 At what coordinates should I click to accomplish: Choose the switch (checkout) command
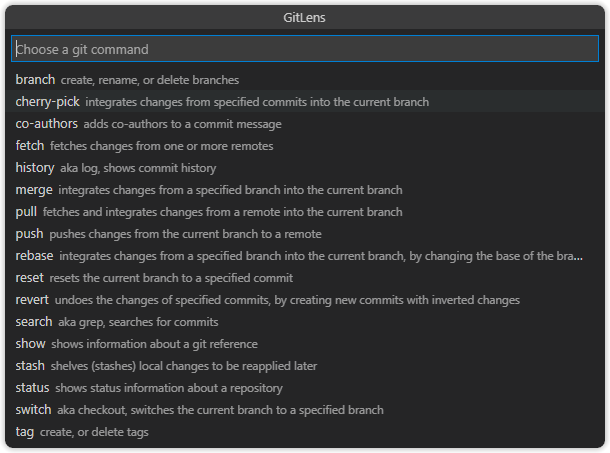(305, 409)
